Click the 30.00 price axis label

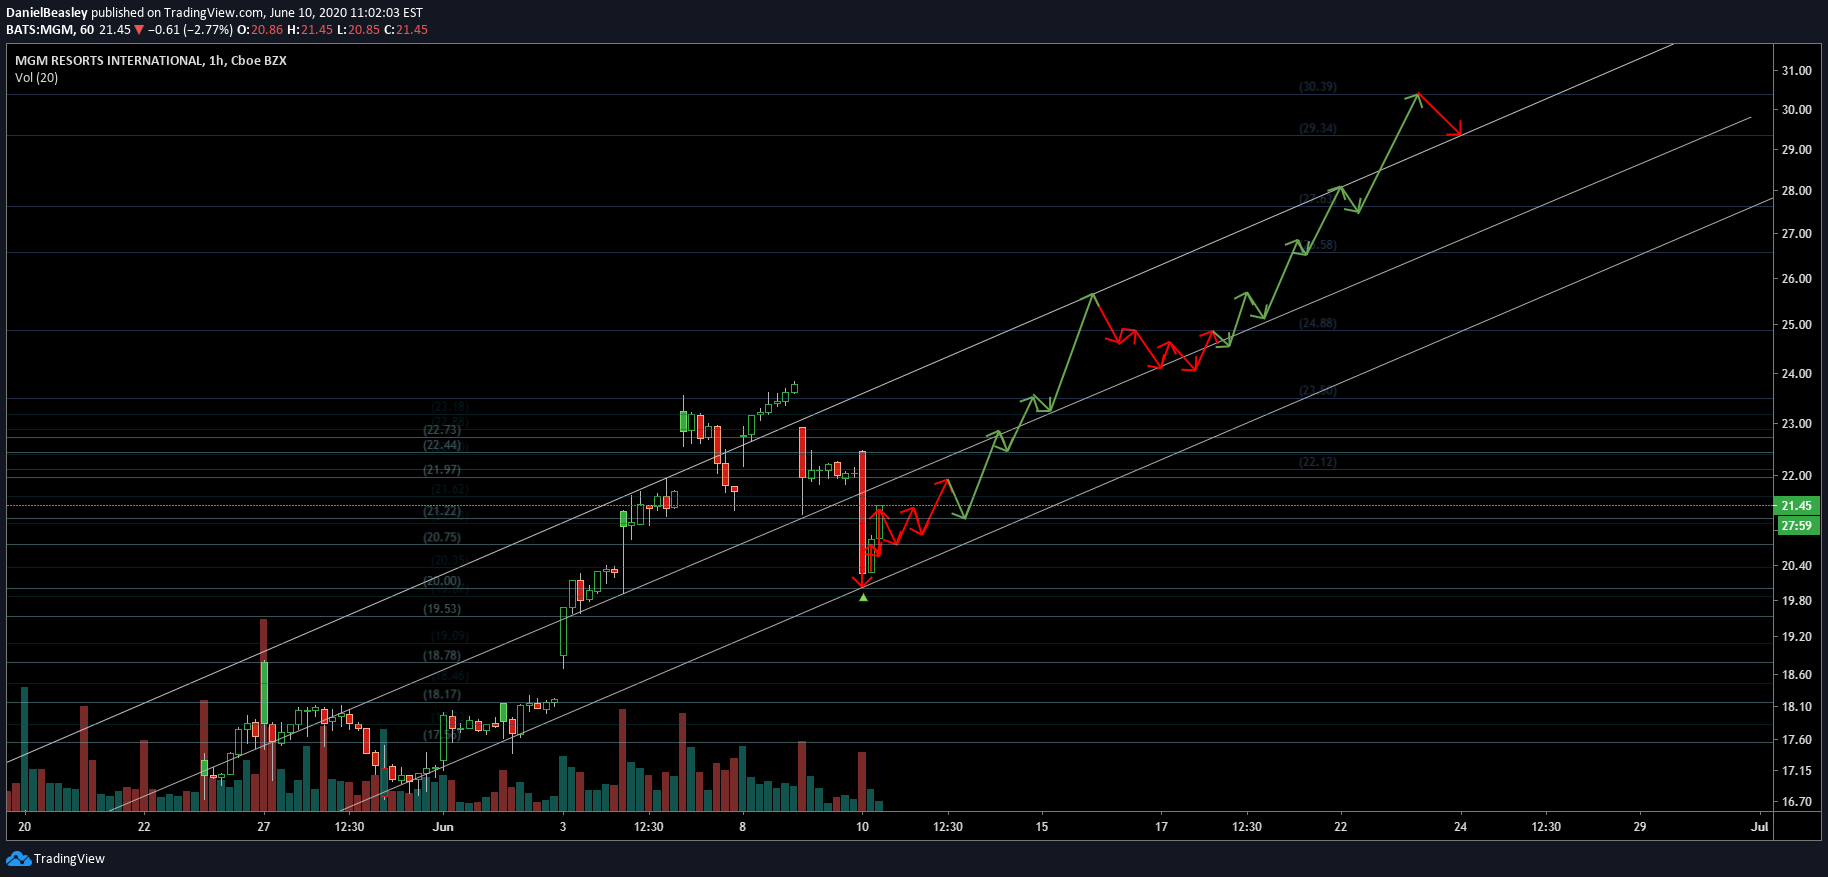click(1796, 110)
